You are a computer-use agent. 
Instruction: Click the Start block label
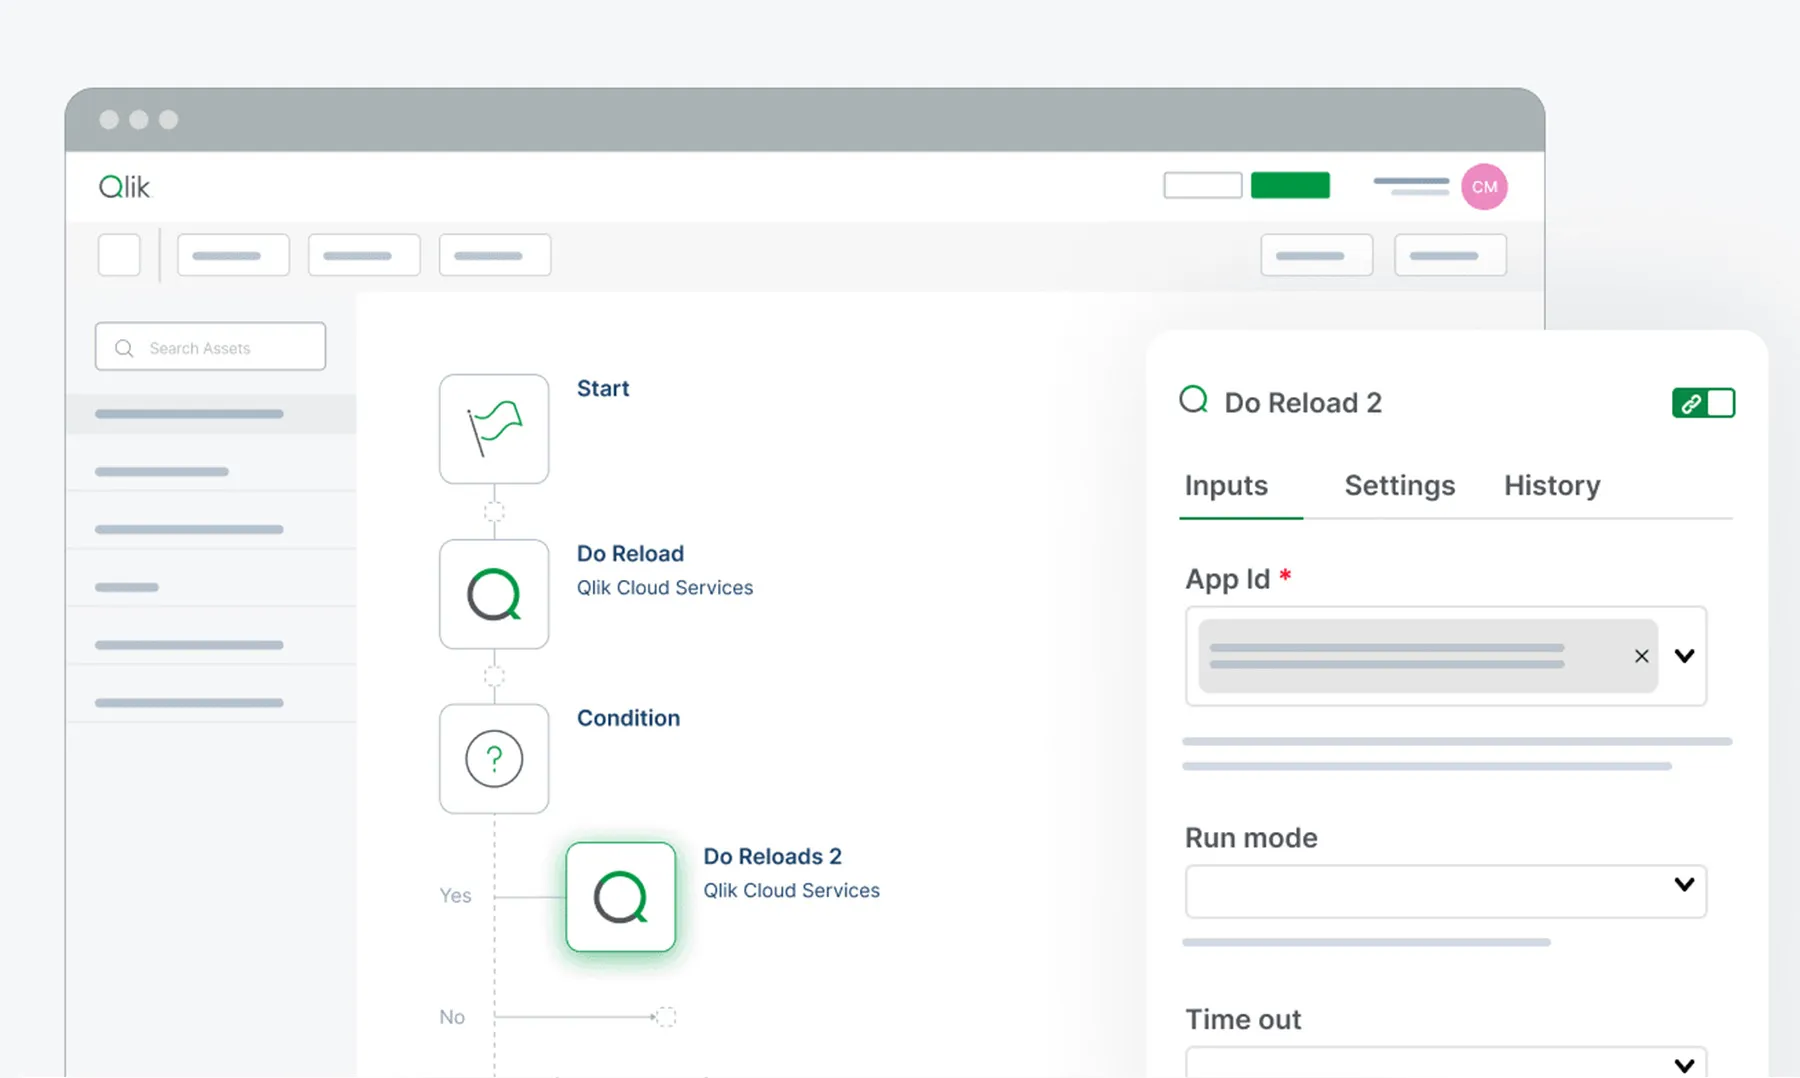coord(603,389)
